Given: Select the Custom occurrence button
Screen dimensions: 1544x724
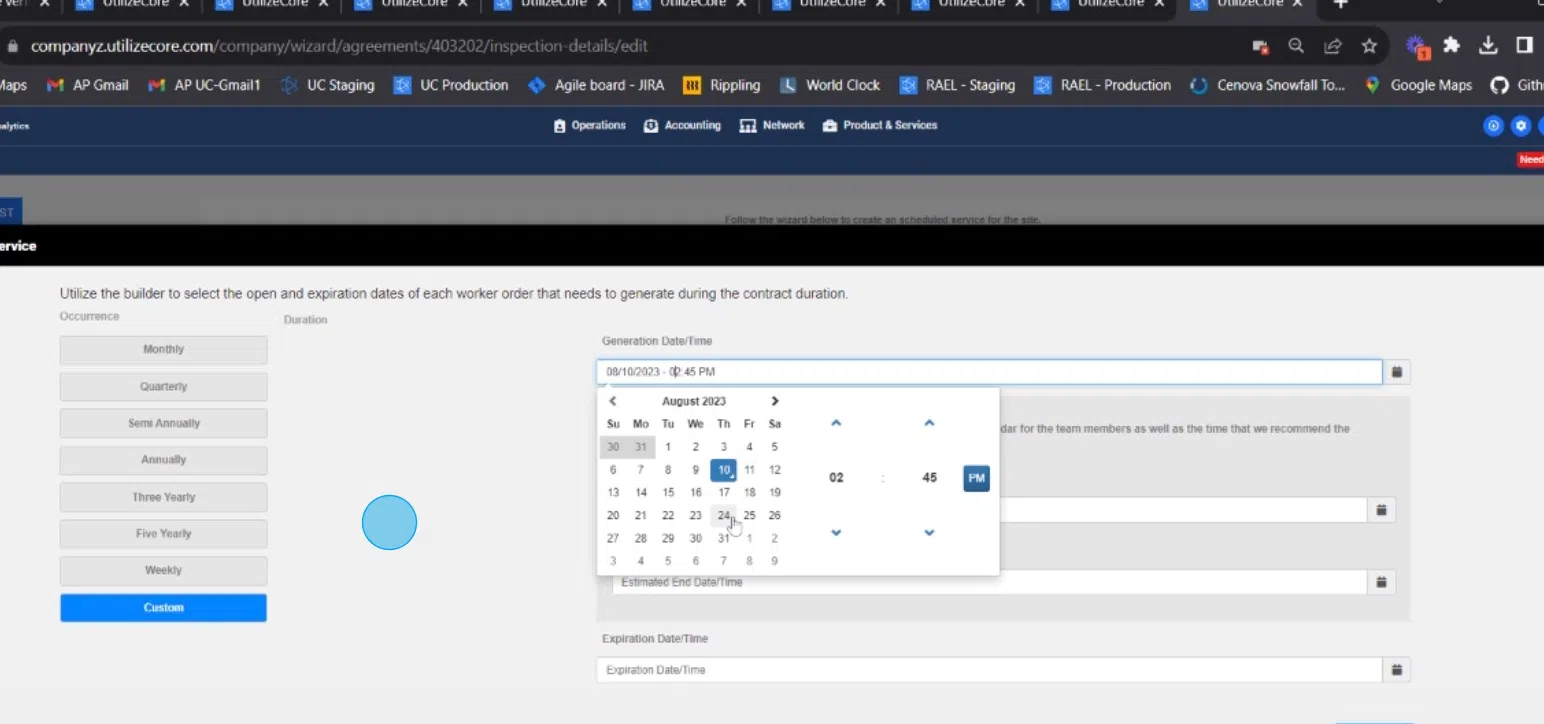Looking at the screenshot, I should [x=163, y=608].
